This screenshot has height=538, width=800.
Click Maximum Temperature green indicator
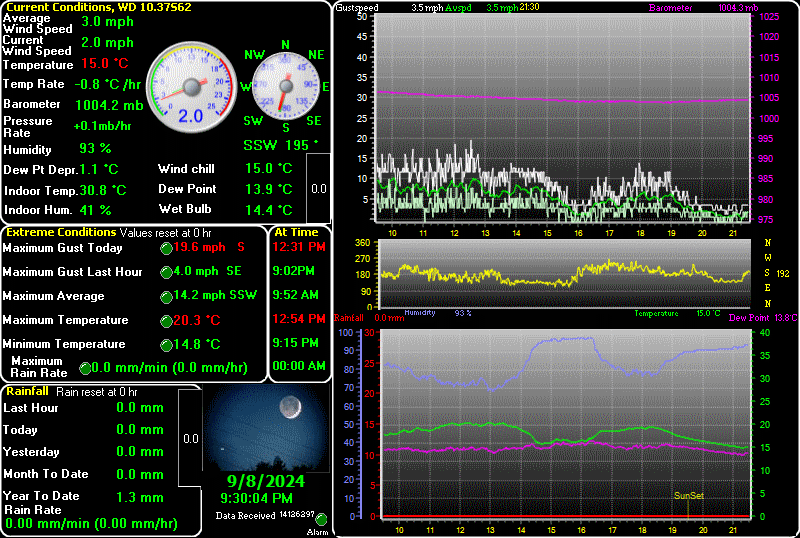pyautogui.click(x=166, y=321)
